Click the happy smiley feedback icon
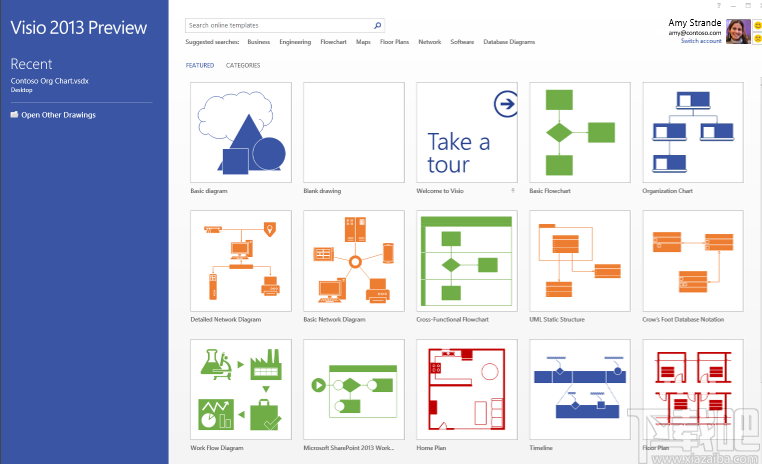This screenshot has width=762, height=464. pos(757,25)
